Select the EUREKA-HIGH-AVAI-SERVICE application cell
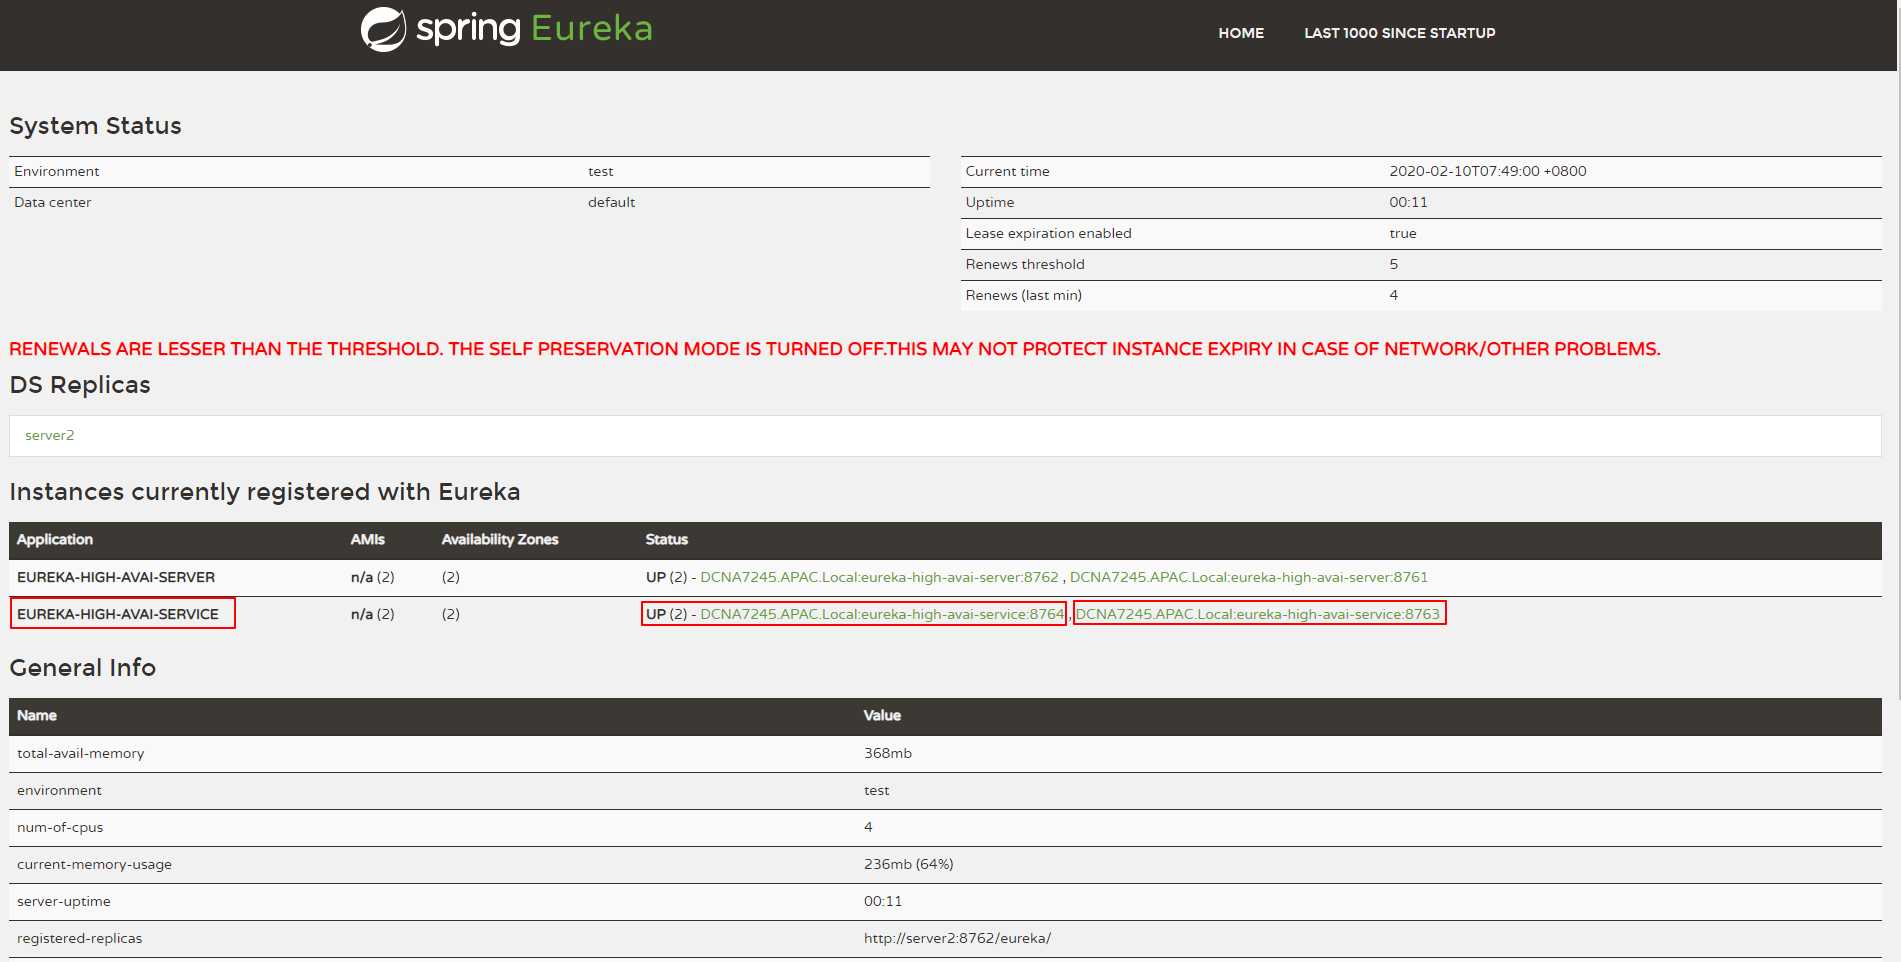 coord(118,614)
